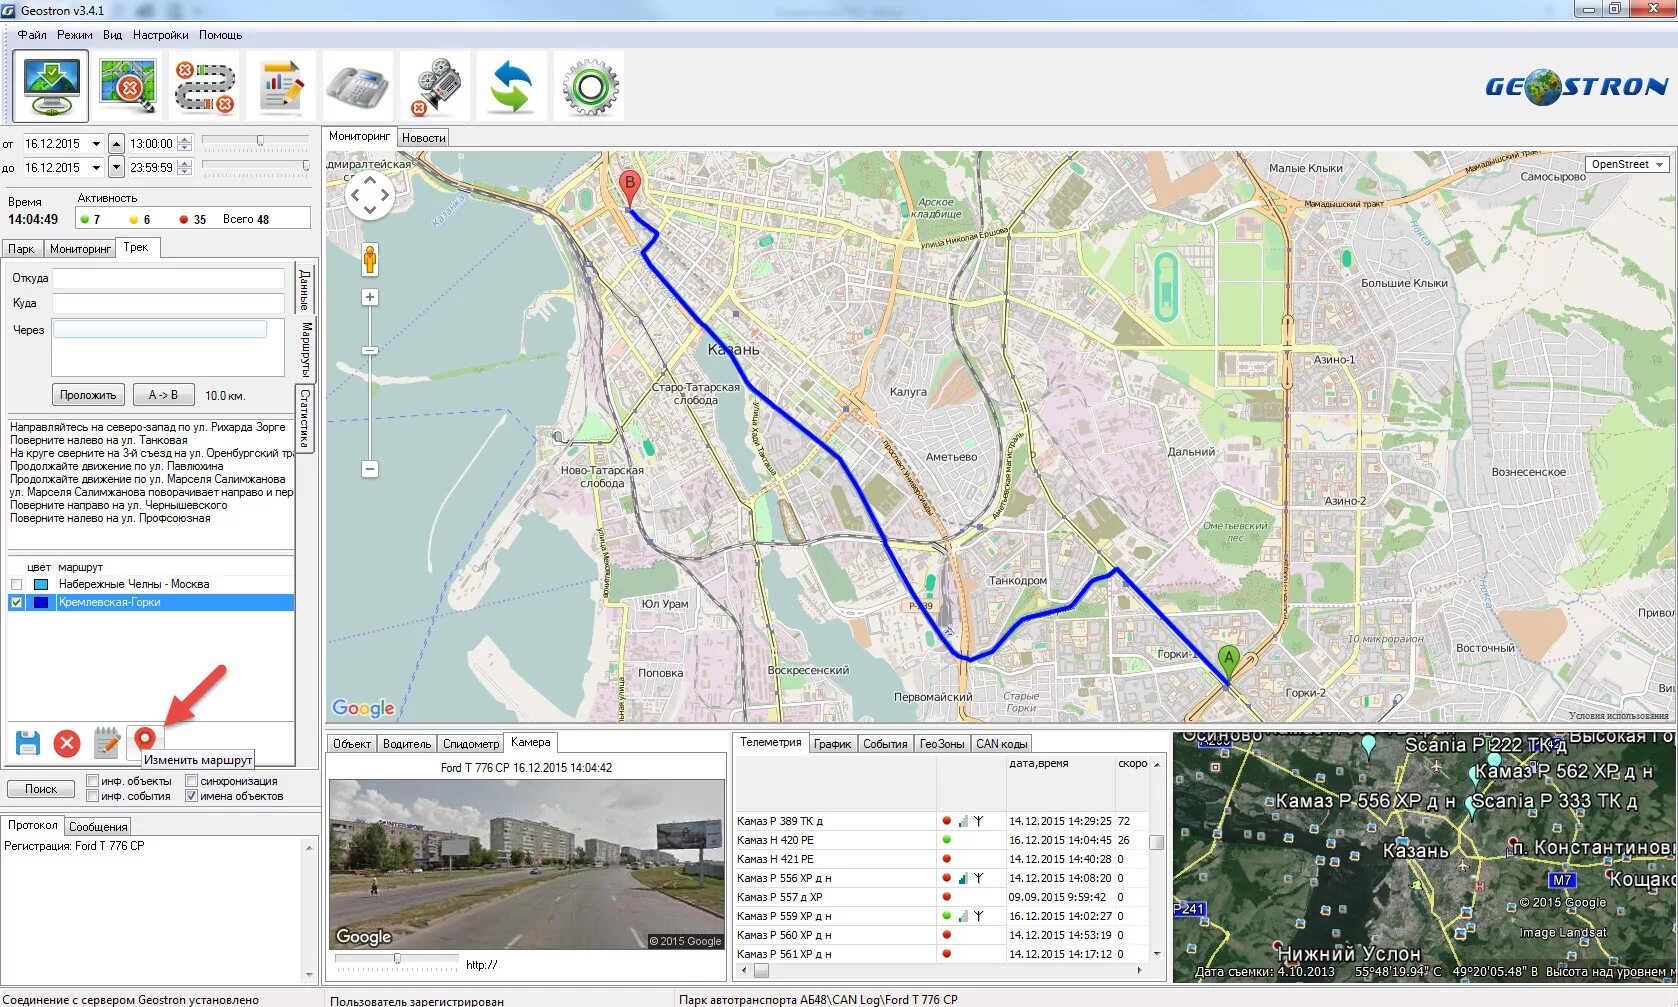Open the Настройки menu
This screenshot has width=1678, height=1007.
(160, 35)
